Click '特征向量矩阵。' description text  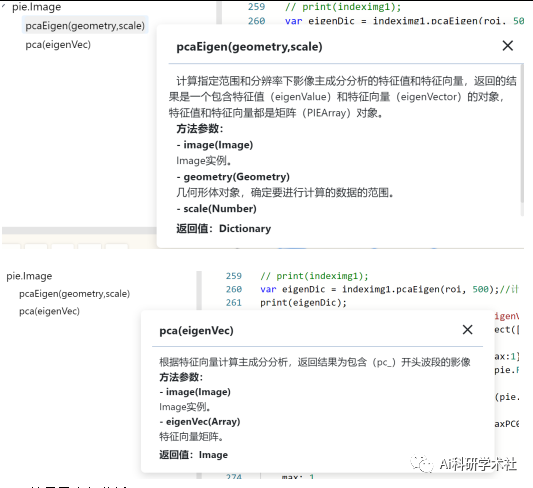tap(191, 436)
